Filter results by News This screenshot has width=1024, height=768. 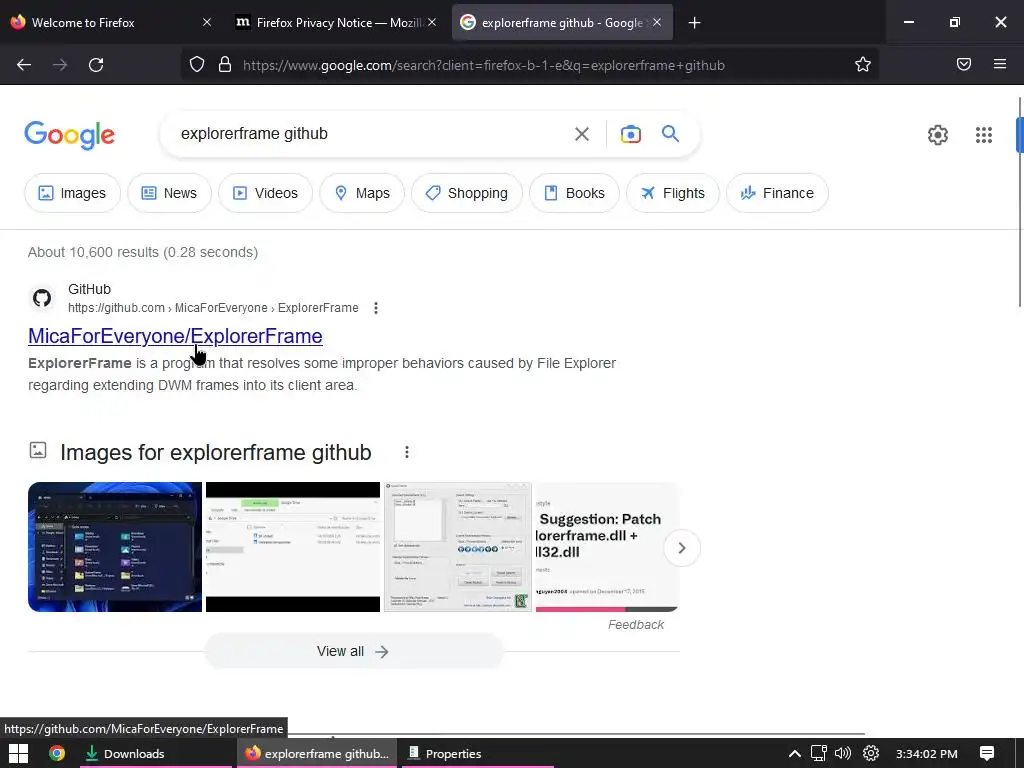tap(169, 193)
